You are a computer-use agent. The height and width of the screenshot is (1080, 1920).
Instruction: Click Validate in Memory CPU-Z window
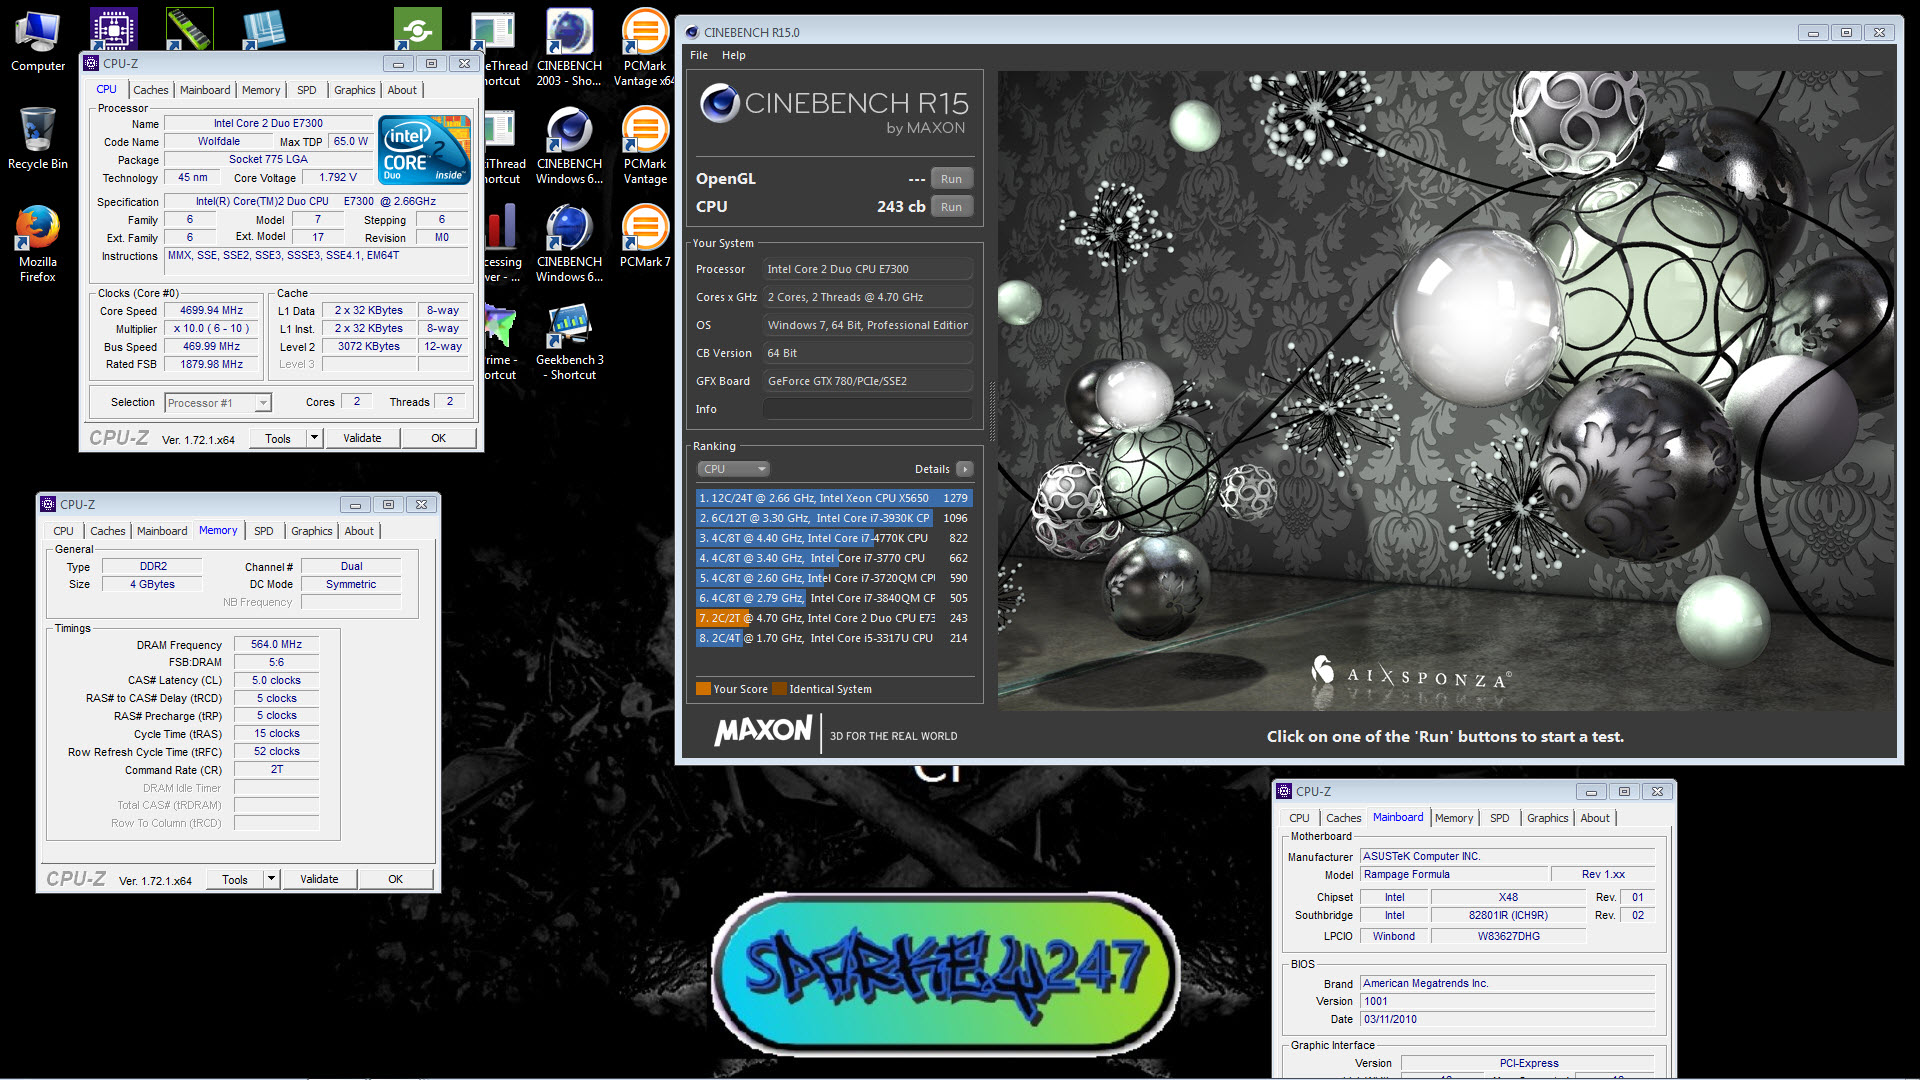[320, 879]
